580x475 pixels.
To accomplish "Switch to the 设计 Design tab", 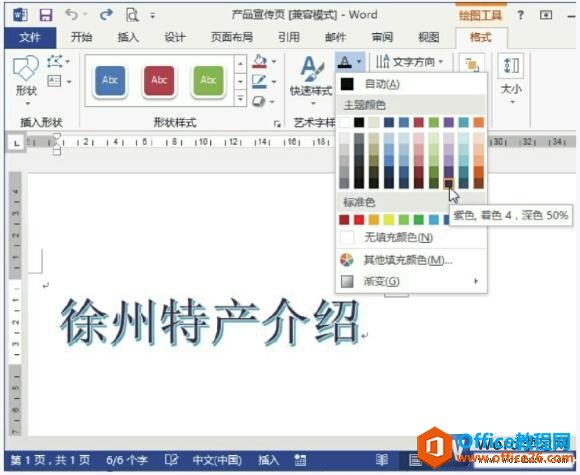I will pyautogui.click(x=174, y=37).
